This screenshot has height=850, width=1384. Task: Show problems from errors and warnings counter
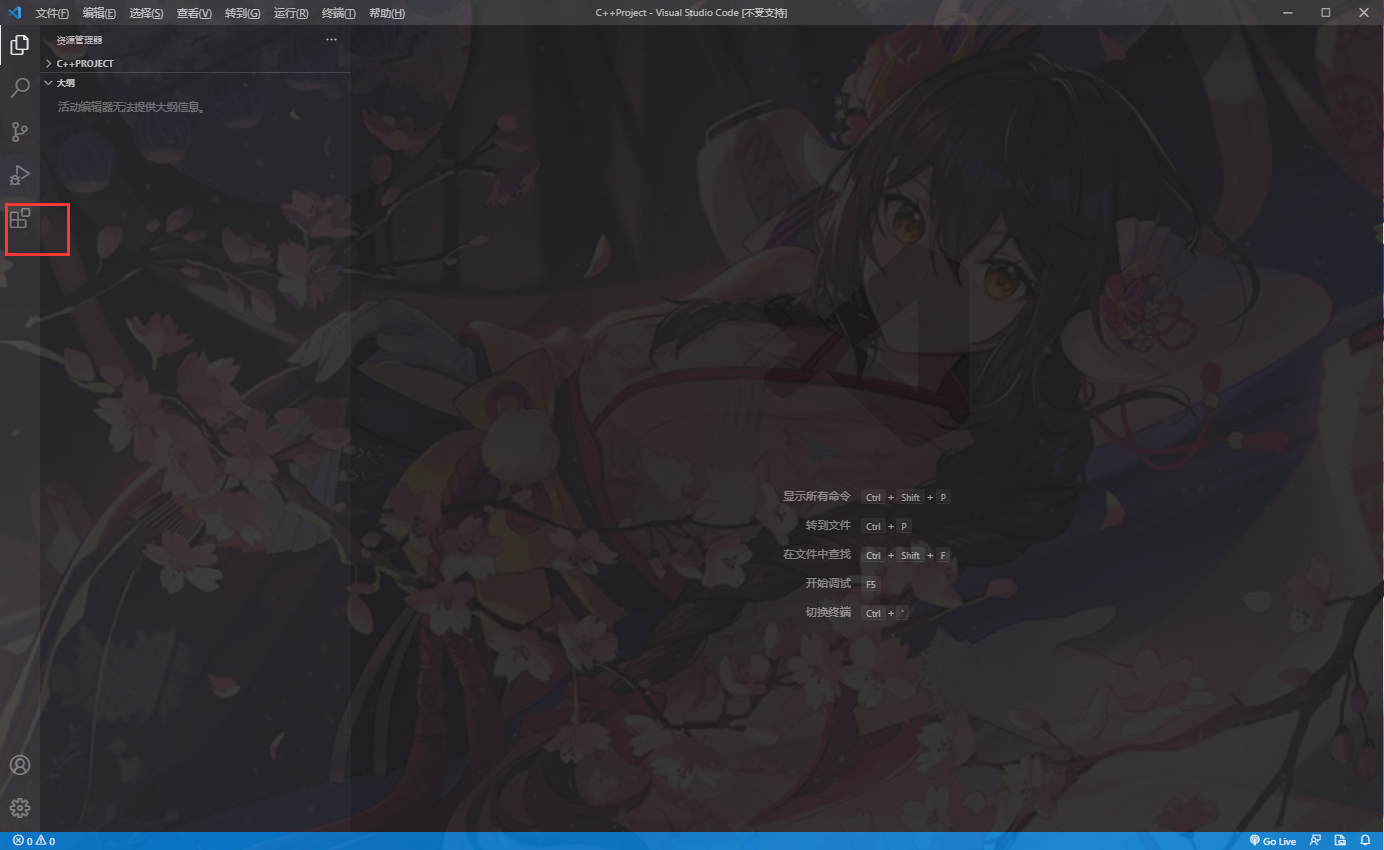34,841
